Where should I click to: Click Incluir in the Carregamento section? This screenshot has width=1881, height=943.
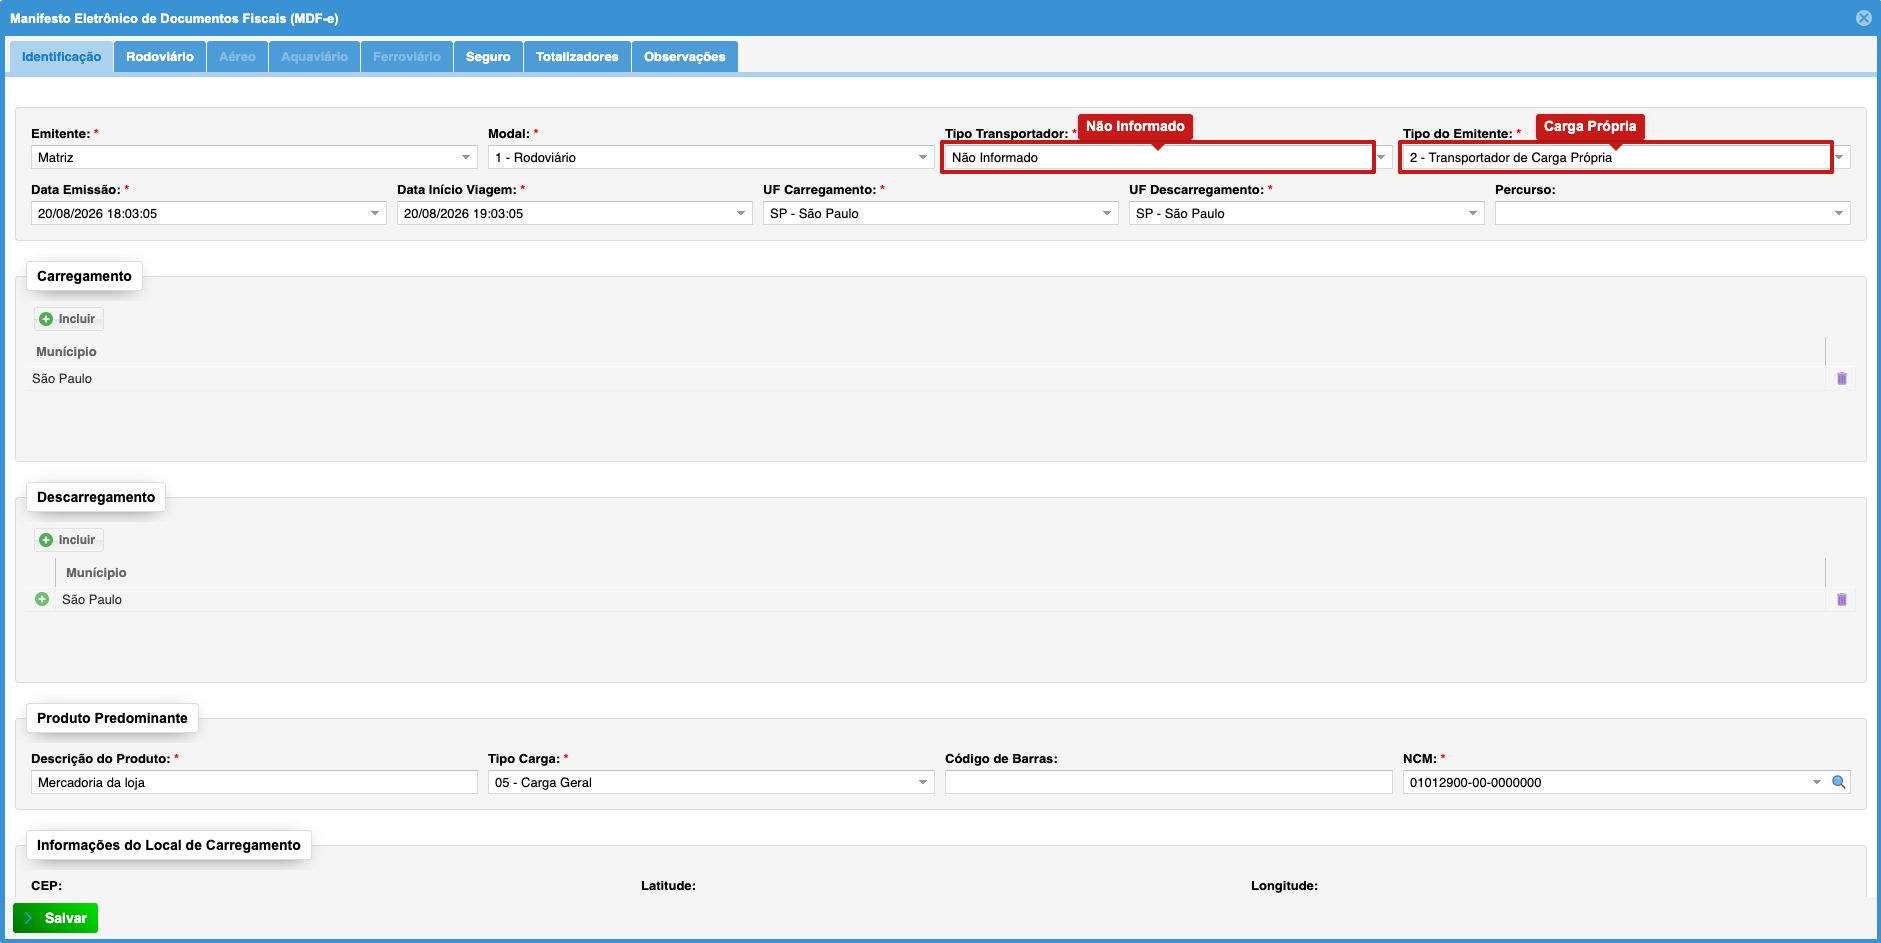point(68,319)
